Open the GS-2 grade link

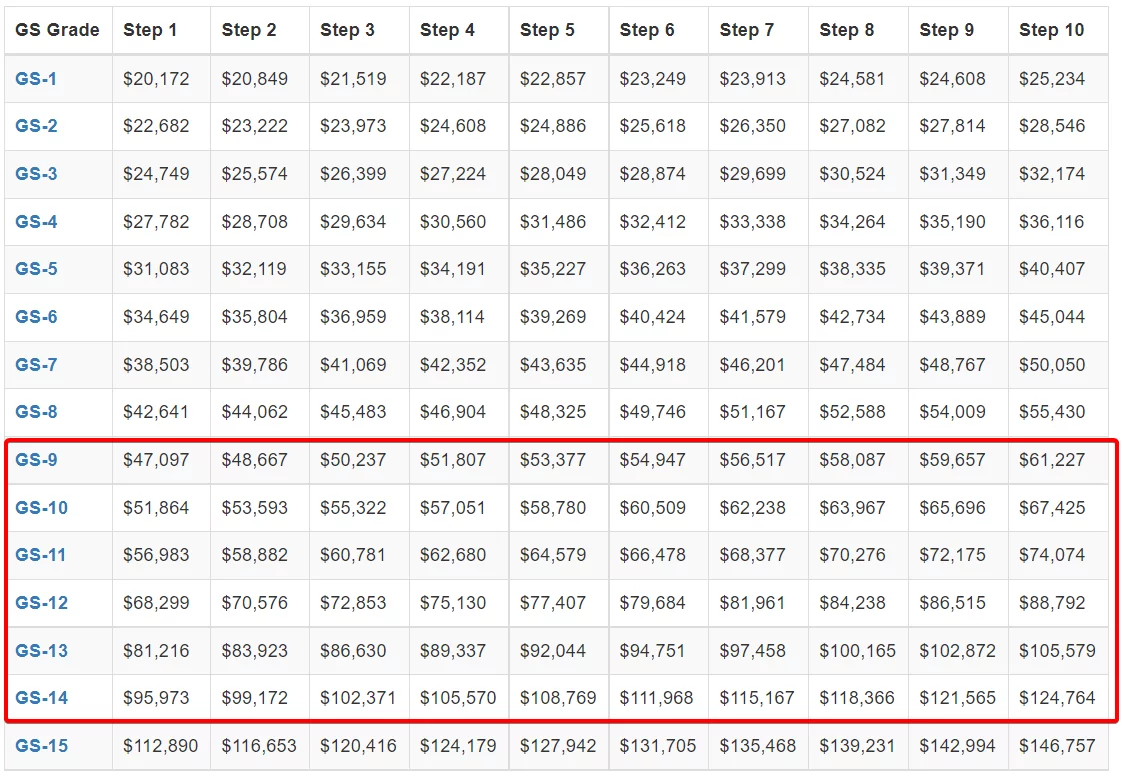pos(36,126)
